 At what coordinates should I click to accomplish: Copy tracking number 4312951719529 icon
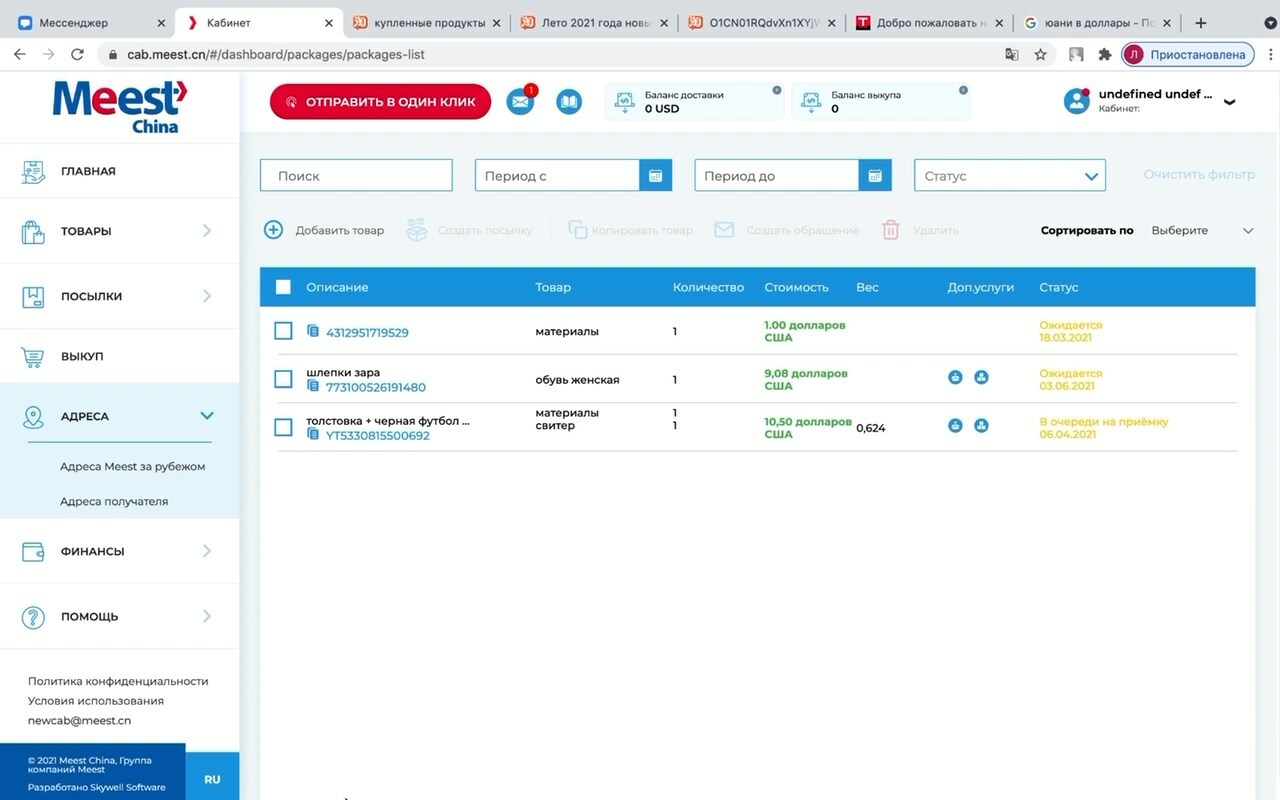313,331
